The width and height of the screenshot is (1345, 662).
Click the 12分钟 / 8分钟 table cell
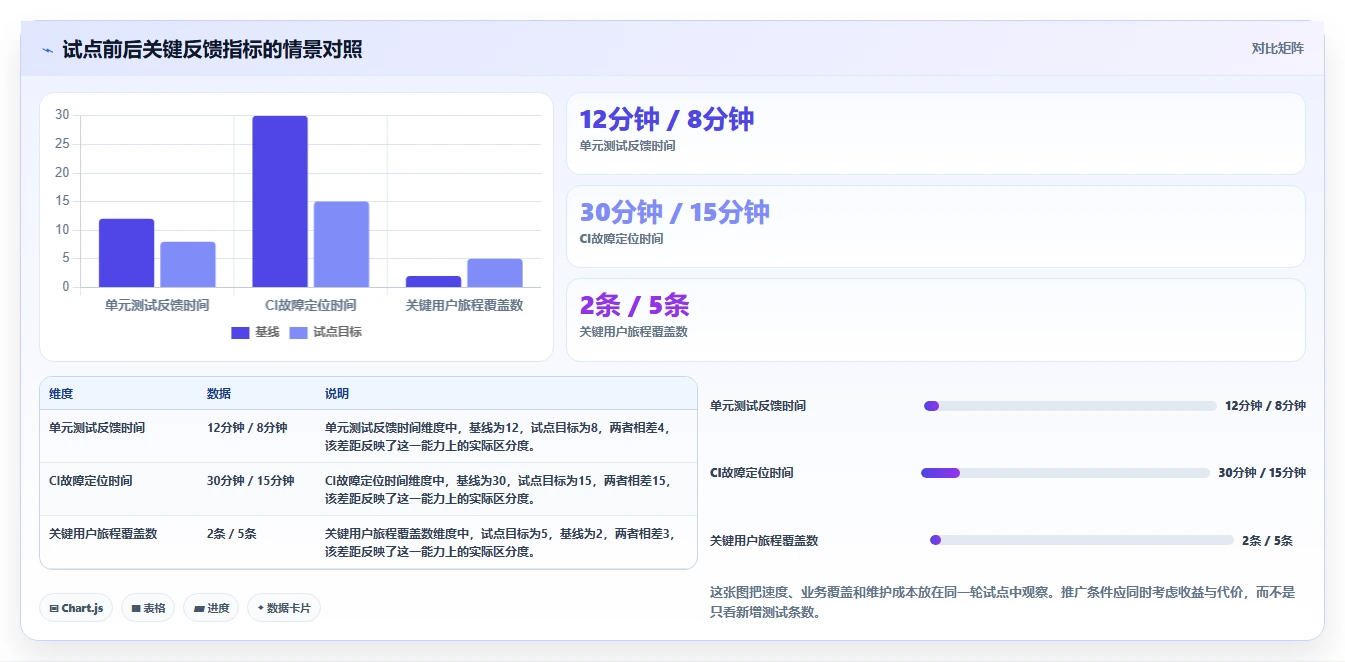(x=247, y=428)
